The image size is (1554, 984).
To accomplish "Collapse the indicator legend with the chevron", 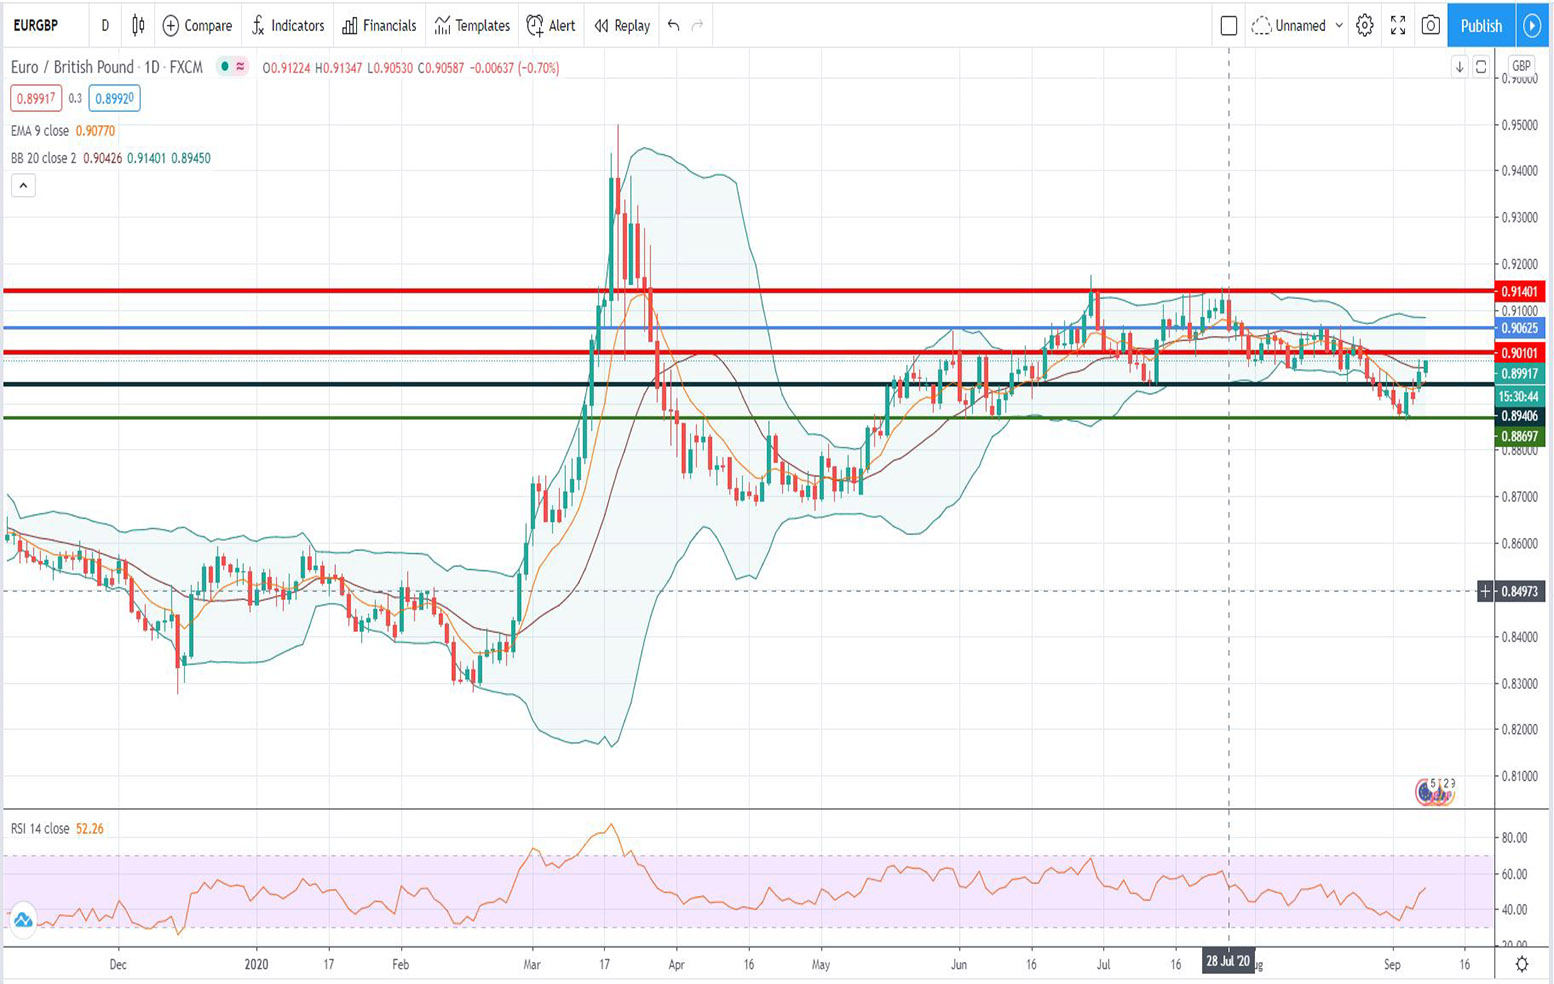I will [23, 185].
